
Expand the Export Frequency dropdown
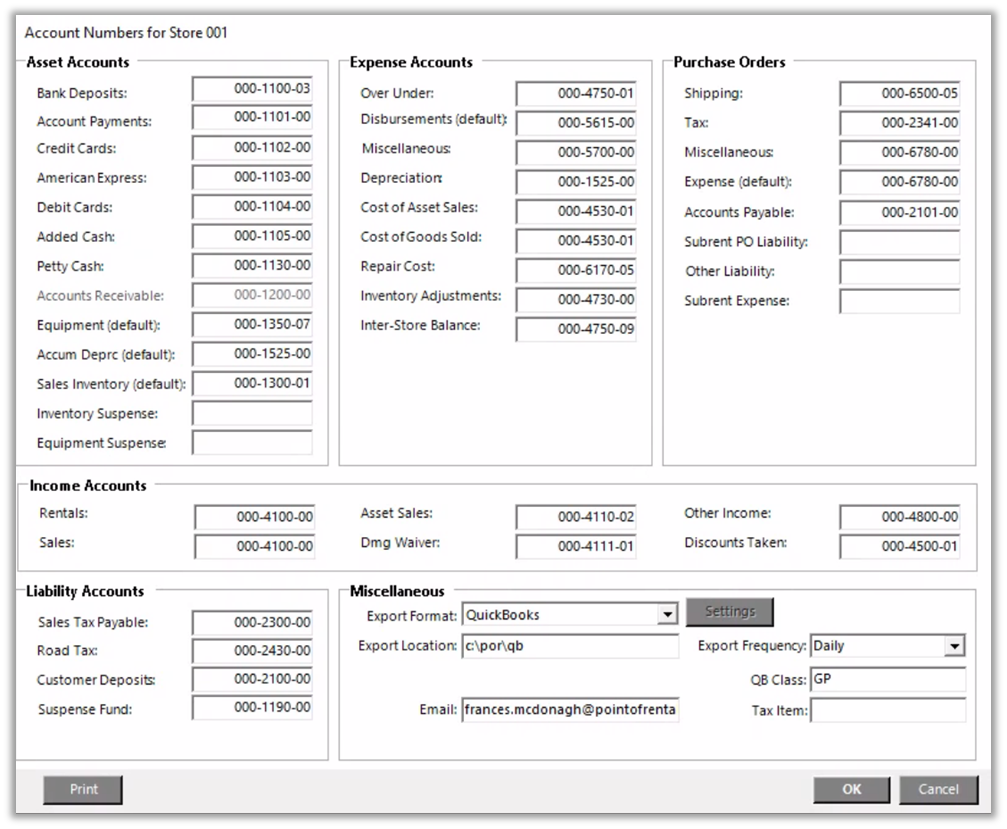(955, 646)
